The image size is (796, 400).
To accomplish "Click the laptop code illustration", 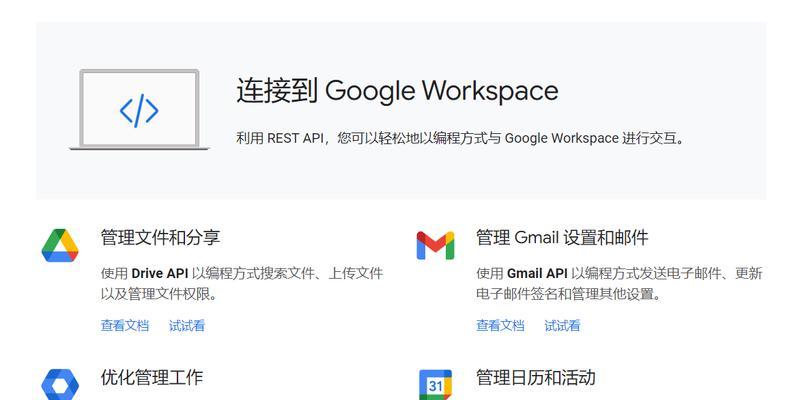I will [x=139, y=110].
